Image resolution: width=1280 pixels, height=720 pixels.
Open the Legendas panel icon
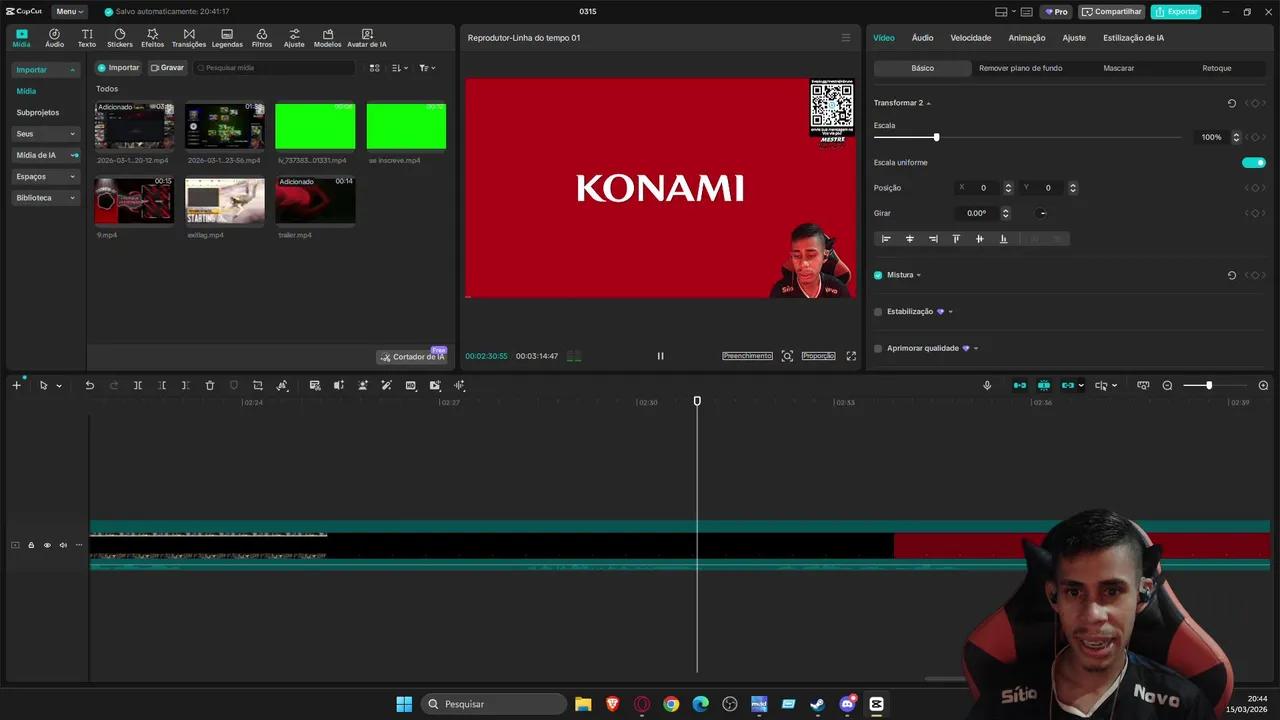point(227,38)
